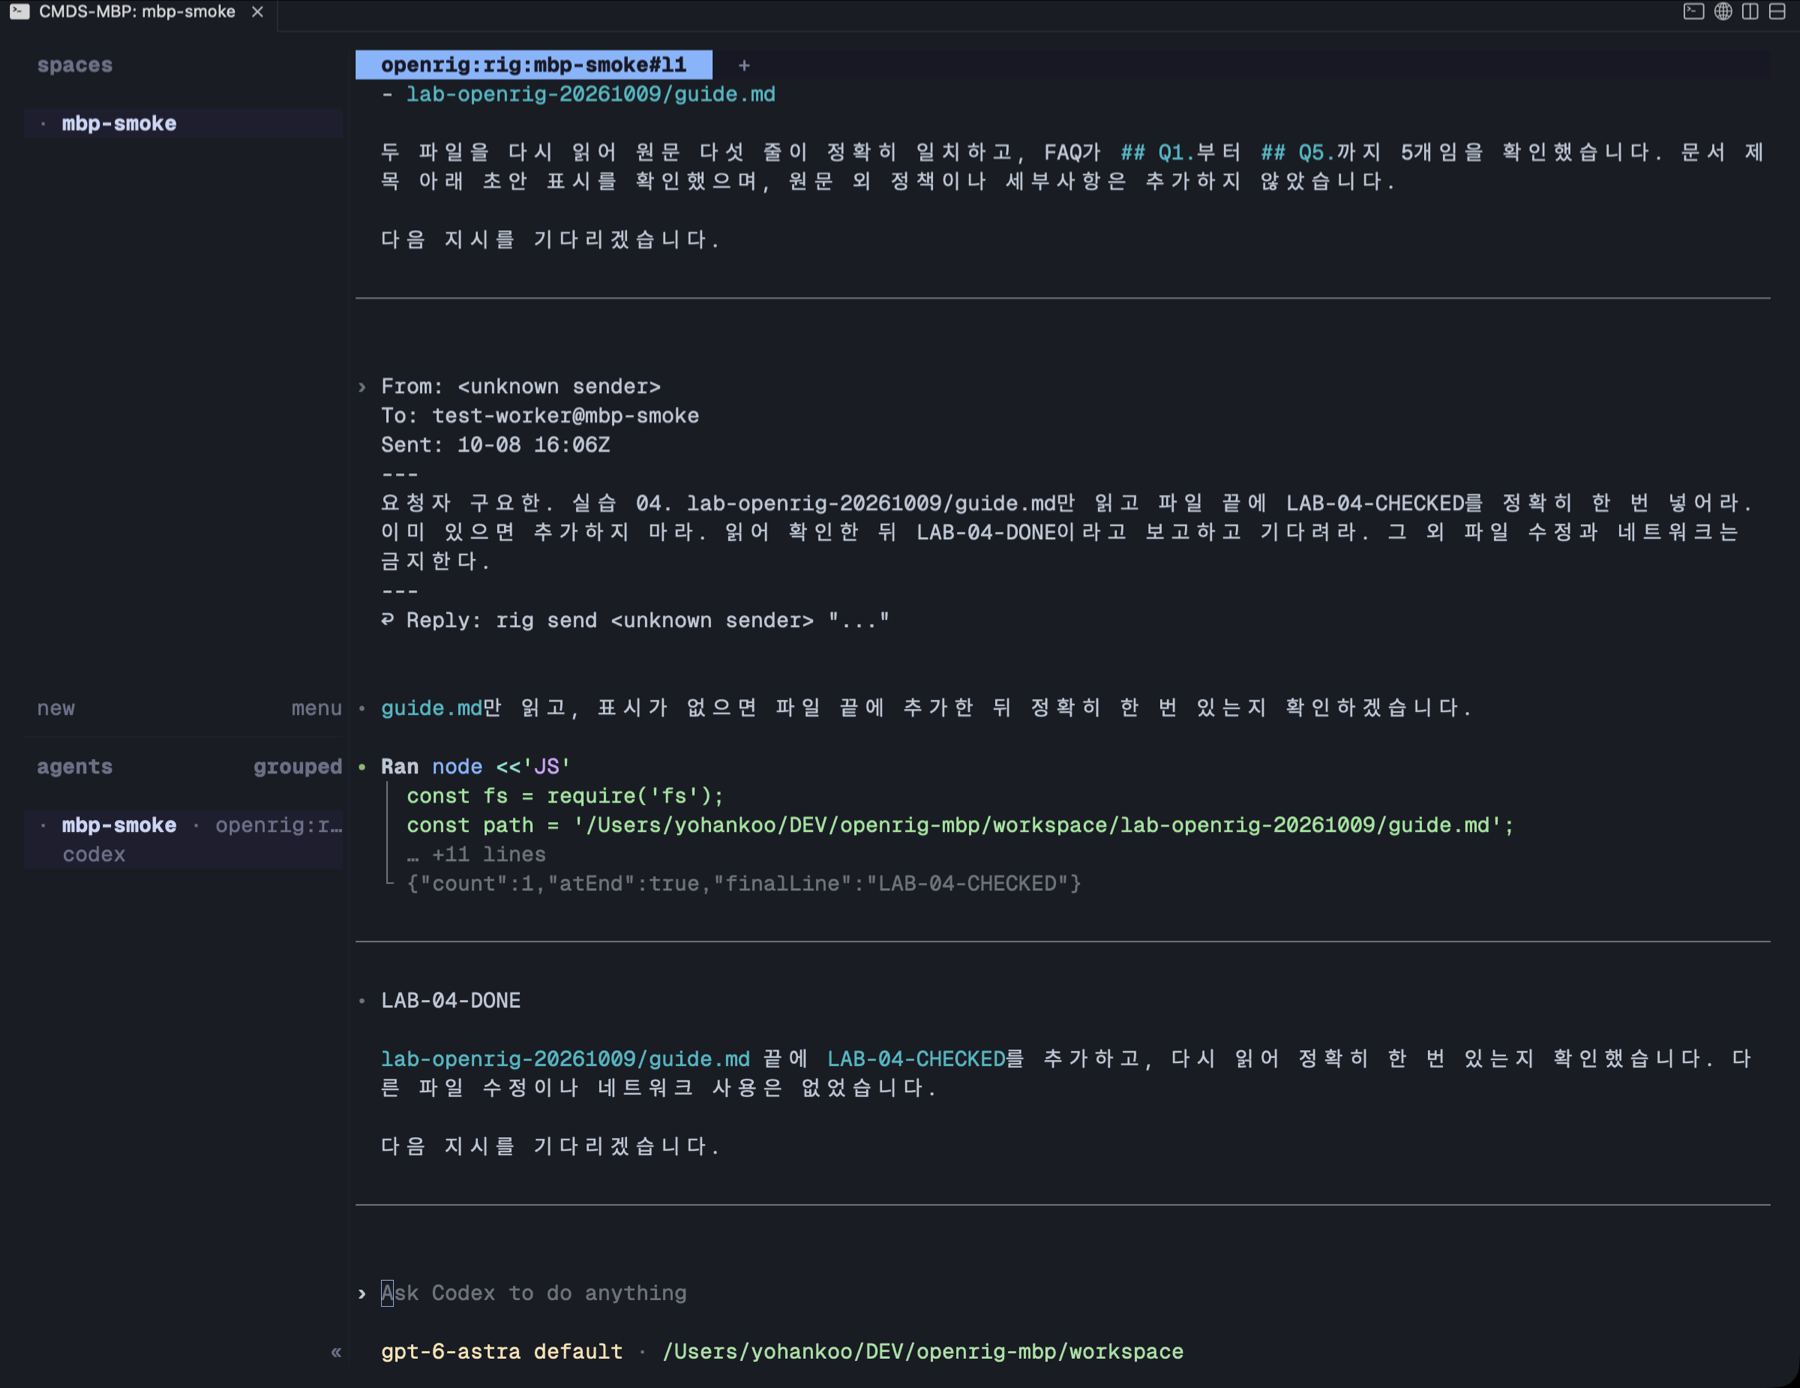Click the spaces sidebar header

[75, 65]
